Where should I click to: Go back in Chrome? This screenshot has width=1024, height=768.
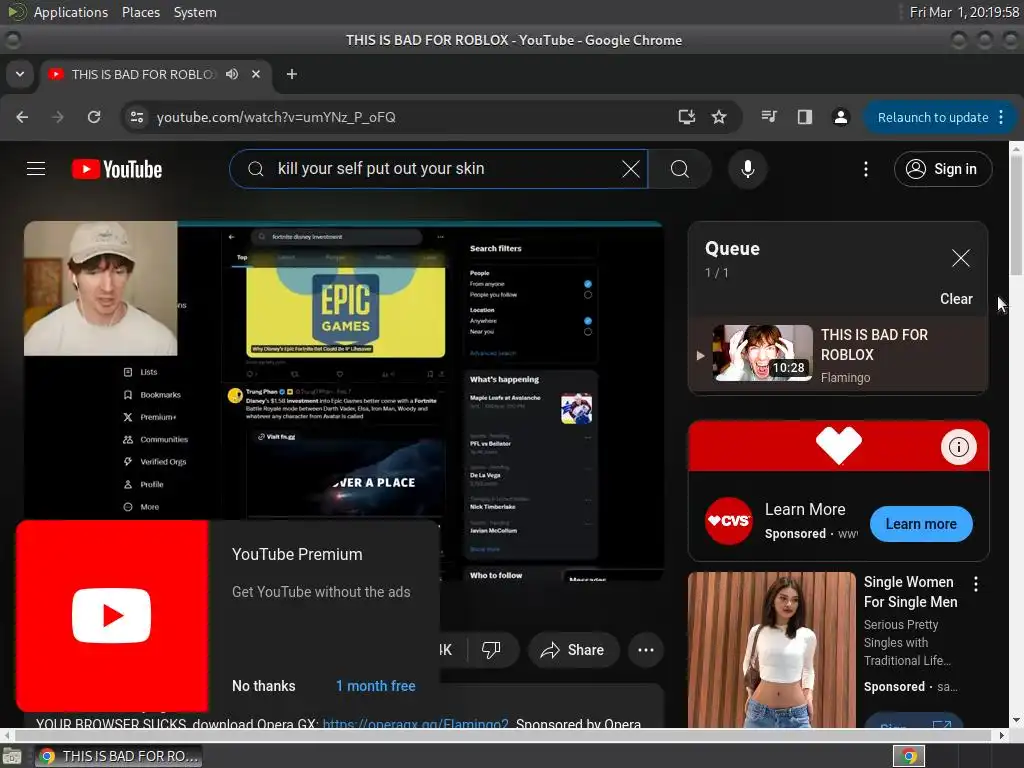(x=22, y=117)
